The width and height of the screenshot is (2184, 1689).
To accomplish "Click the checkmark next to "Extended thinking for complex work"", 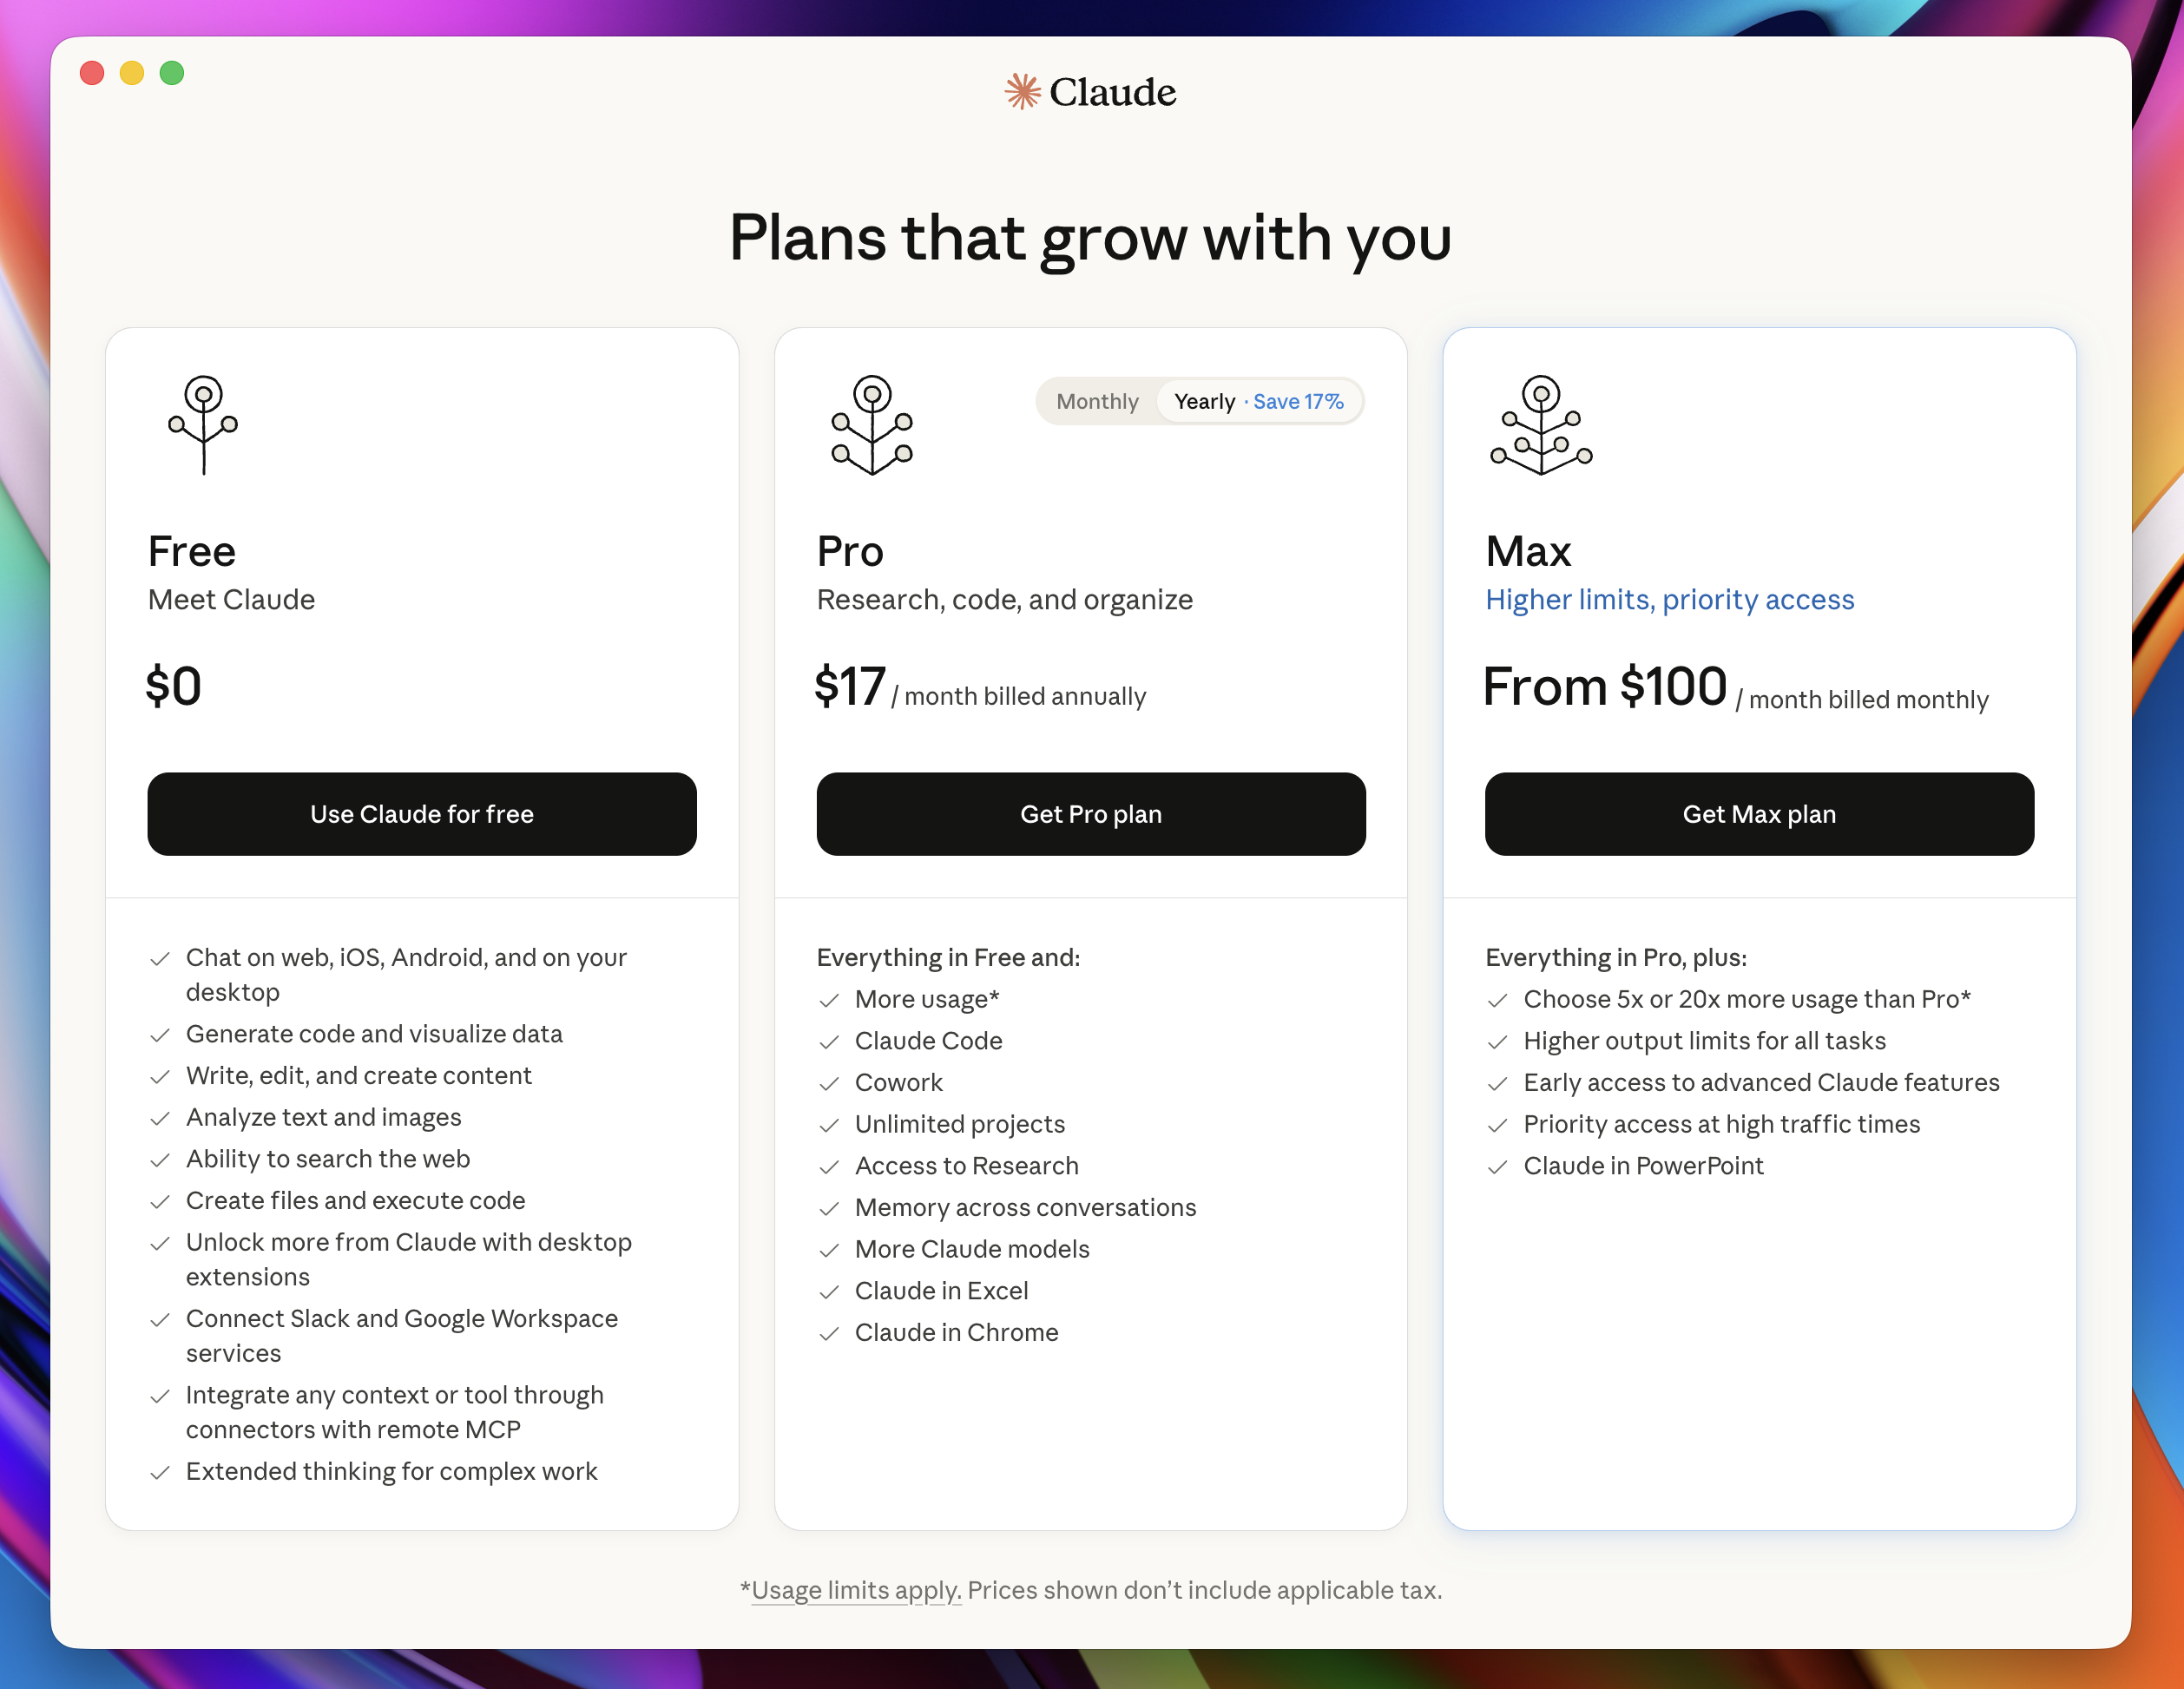I will click(161, 1473).
